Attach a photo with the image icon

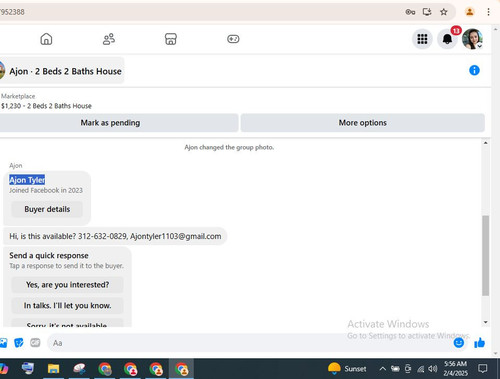pos(3,343)
